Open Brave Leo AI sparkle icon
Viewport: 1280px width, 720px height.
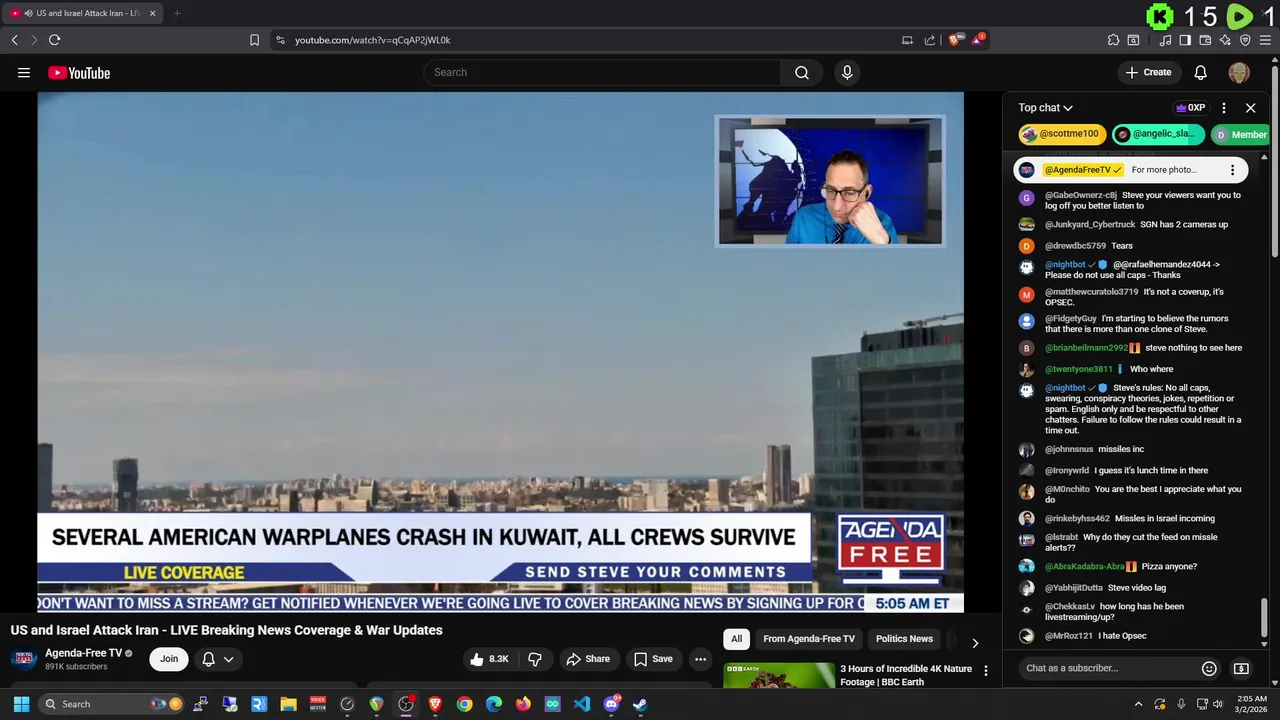coord(1225,40)
